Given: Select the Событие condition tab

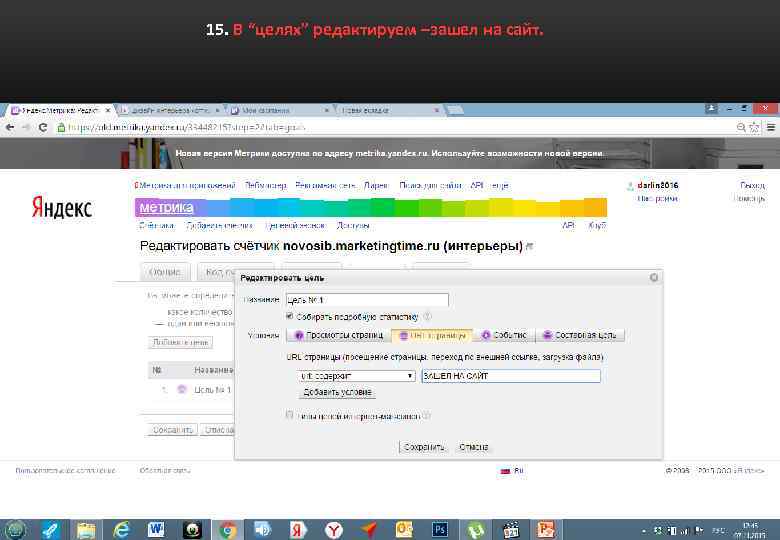Looking at the screenshot, I should coord(504,336).
